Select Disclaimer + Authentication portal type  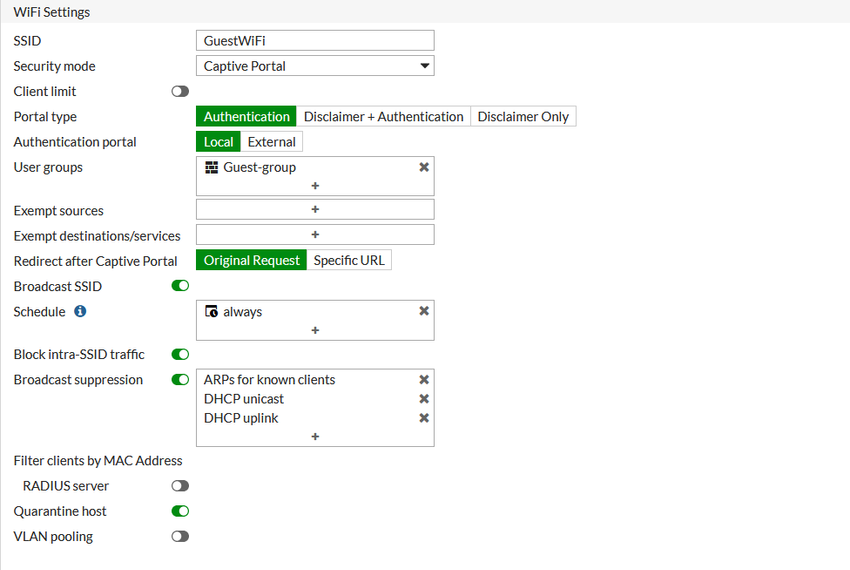coord(383,117)
